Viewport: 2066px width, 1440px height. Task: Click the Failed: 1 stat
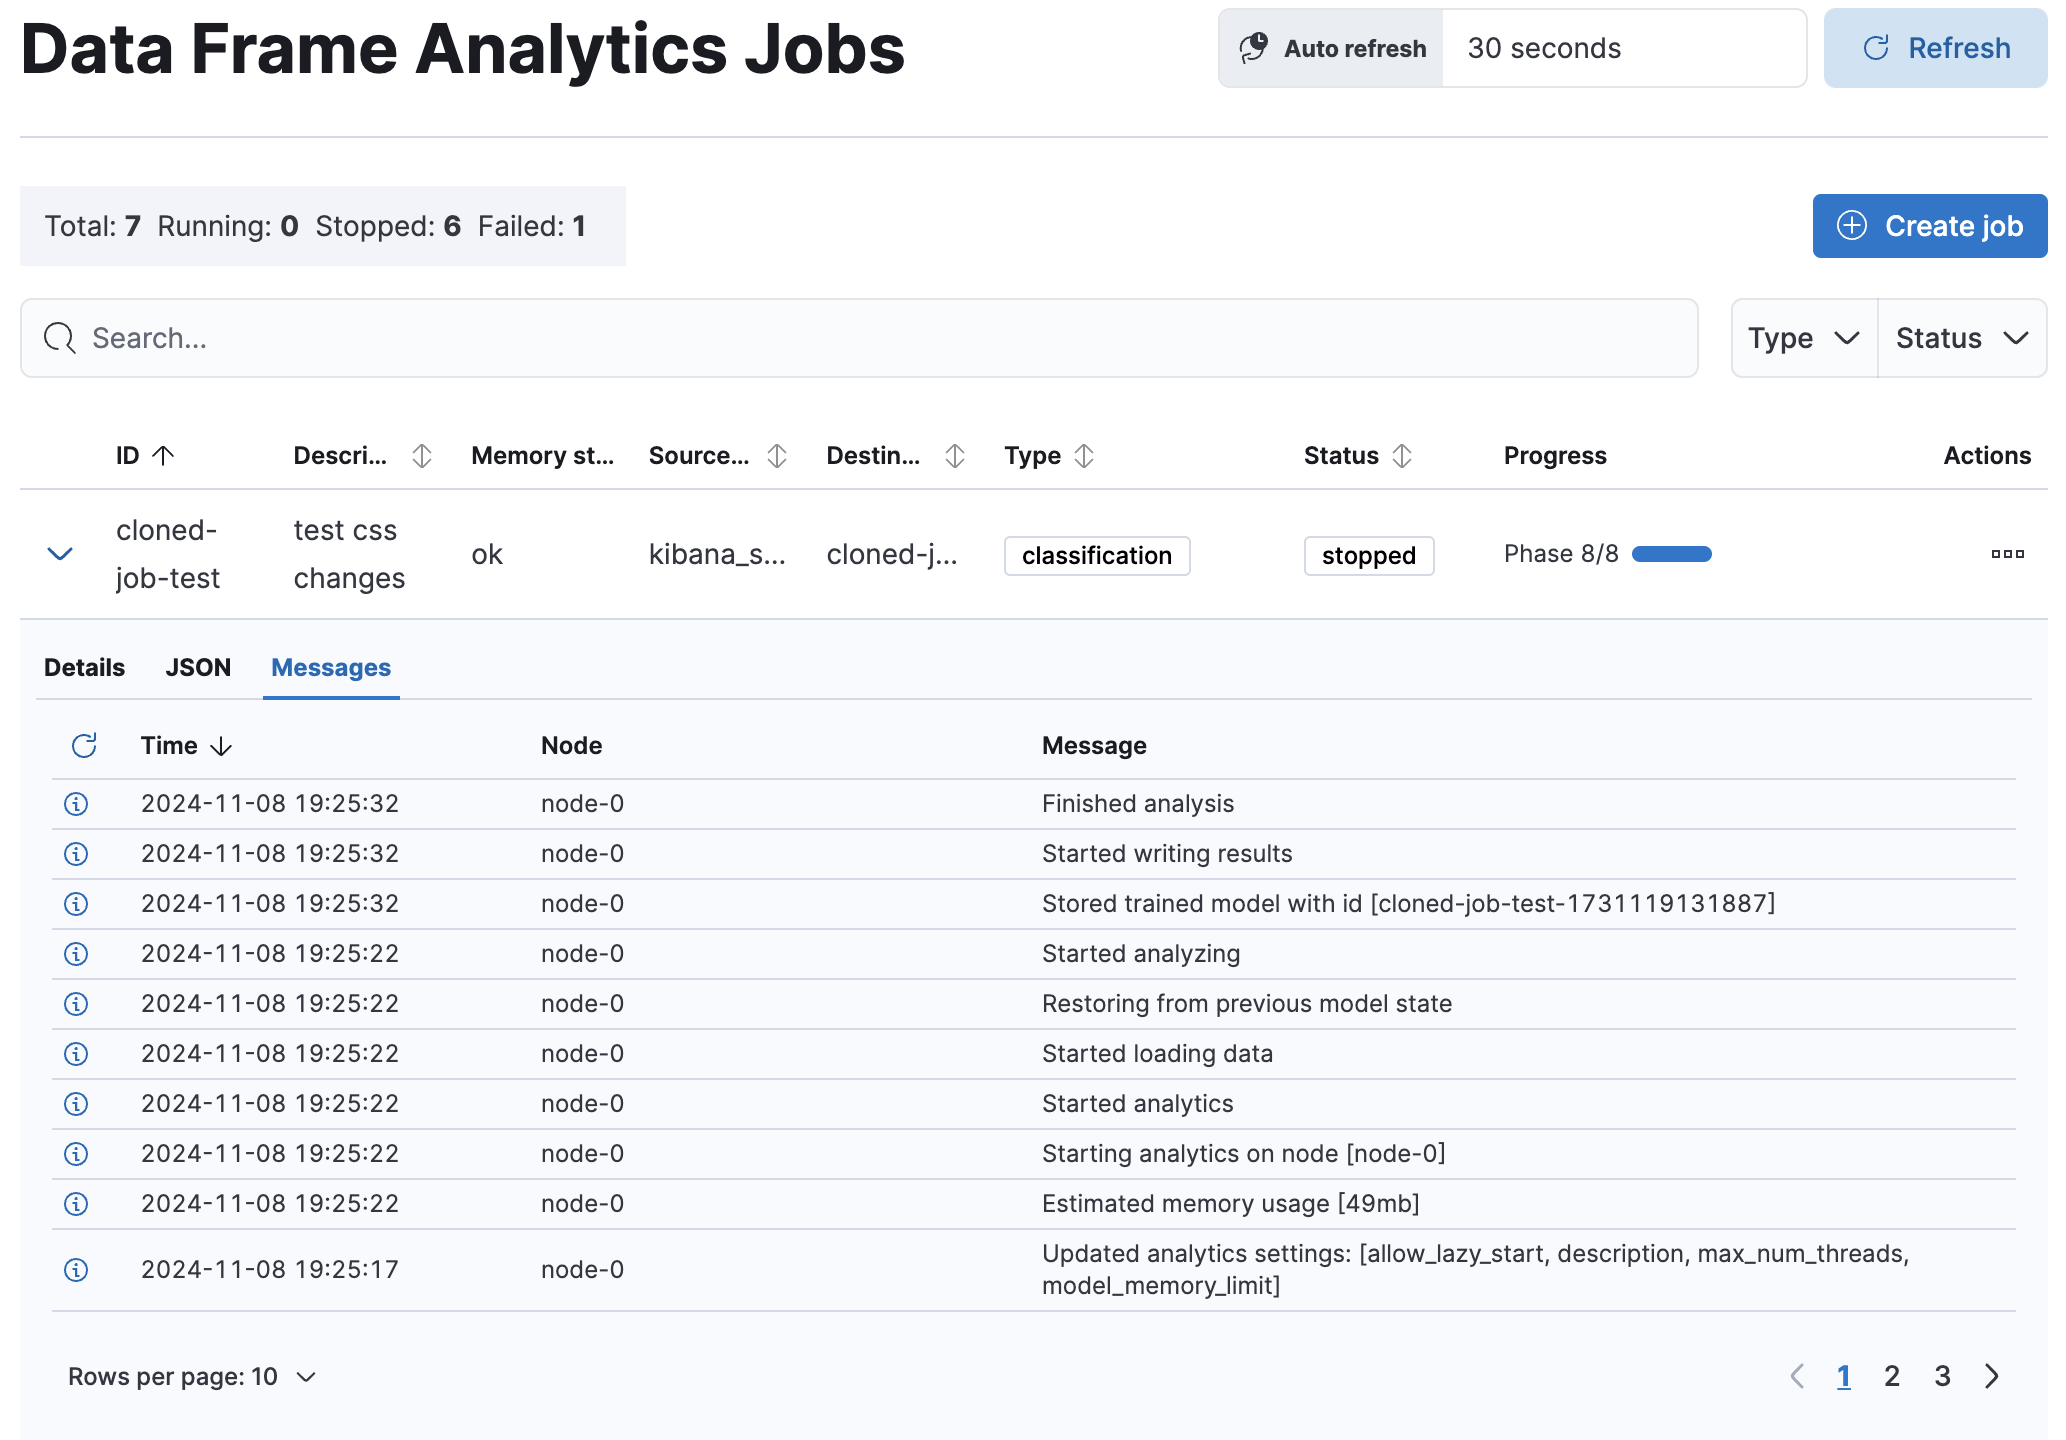click(x=531, y=226)
